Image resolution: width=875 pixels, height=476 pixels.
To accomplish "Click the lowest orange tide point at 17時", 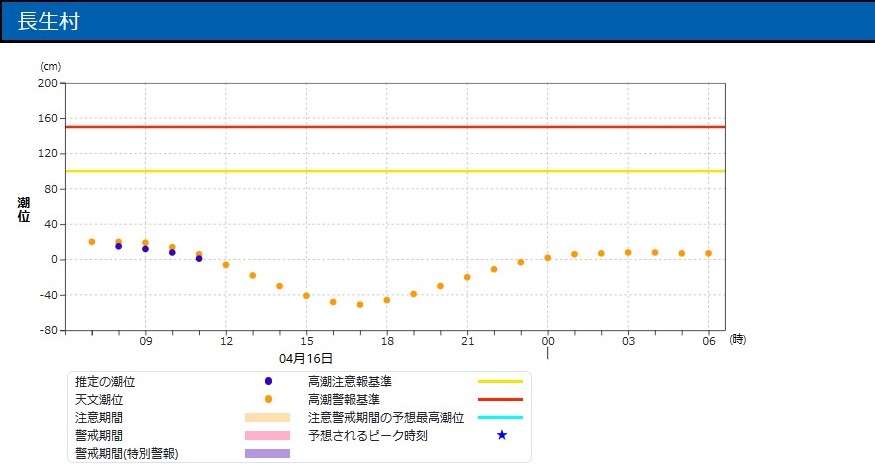I will [360, 305].
